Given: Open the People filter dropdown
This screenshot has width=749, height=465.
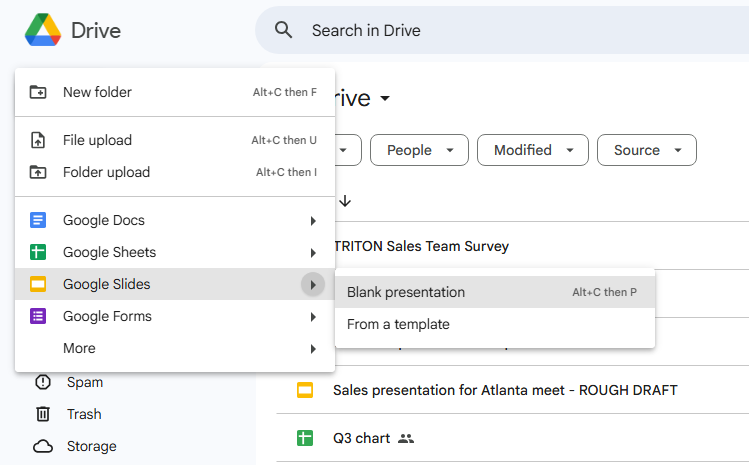Looking at the screenshot, I should click(x=419, y=150).
